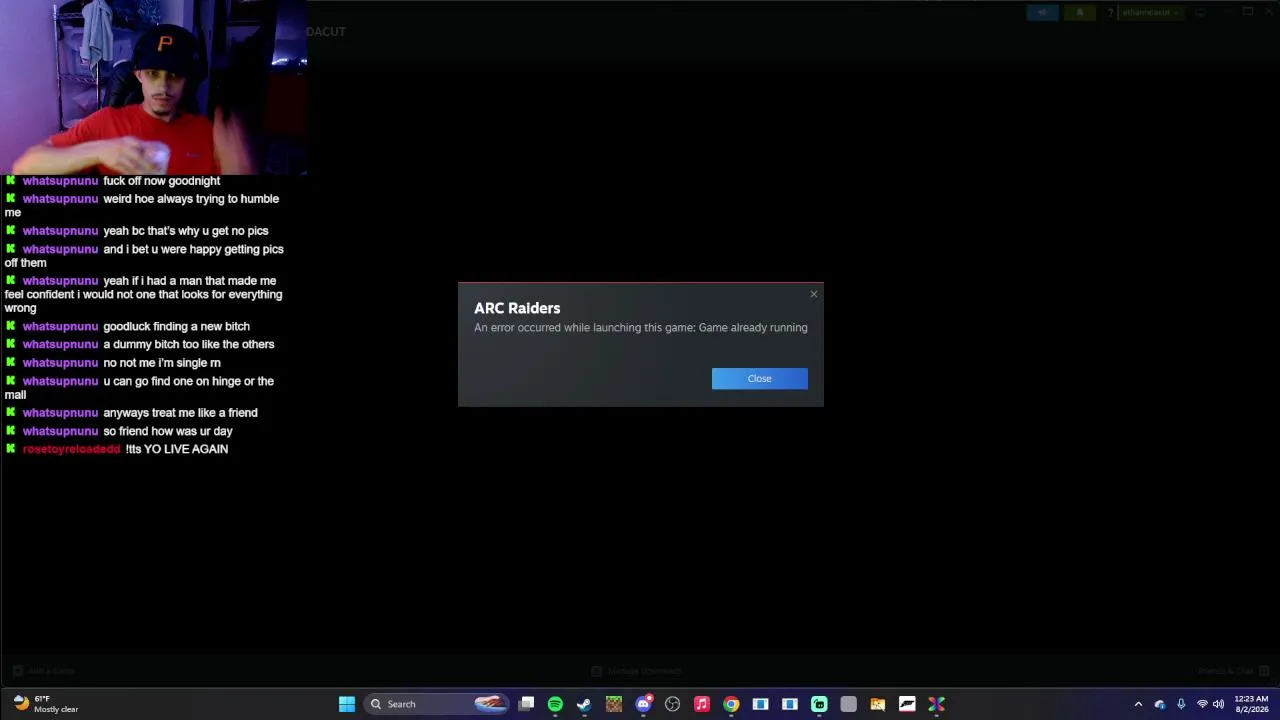1280x720 pixels.
Task: Click the username 'rosetoyreloadedd' in chat
Action: click(71, 449)
